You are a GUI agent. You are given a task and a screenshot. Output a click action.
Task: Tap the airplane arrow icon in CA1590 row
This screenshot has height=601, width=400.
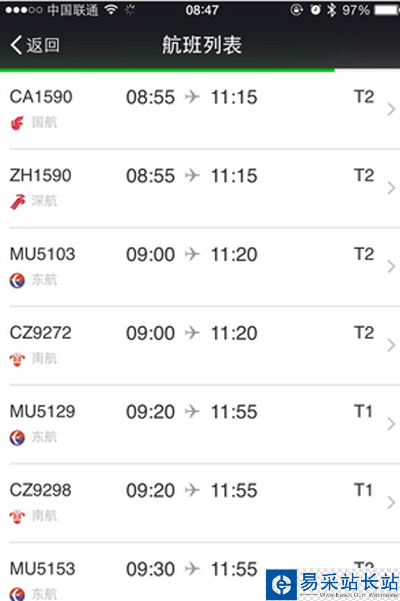[192, 97]
